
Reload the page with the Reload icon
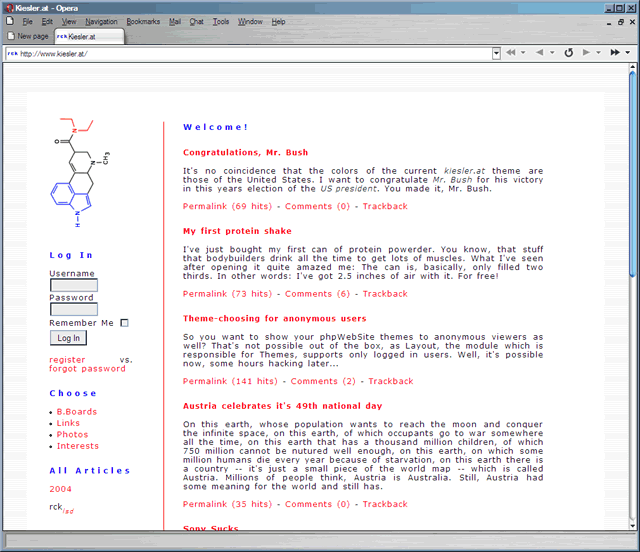[569, 53]
